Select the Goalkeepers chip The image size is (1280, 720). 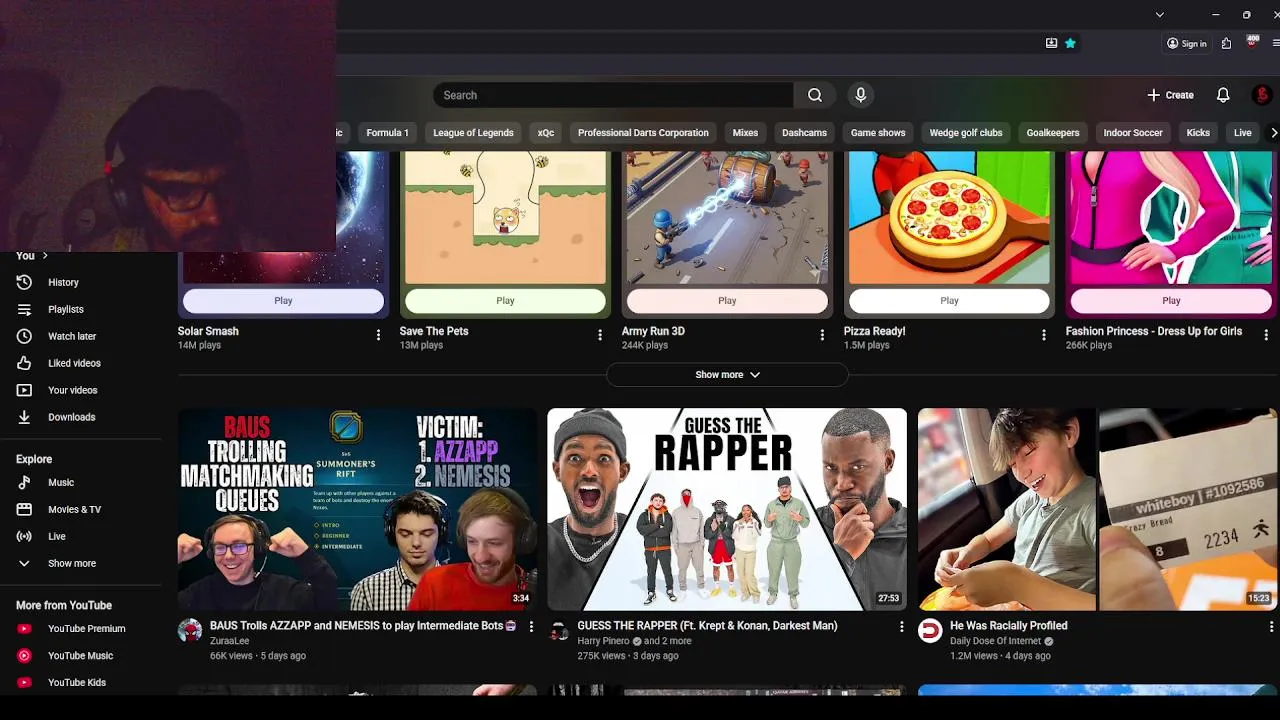[x=1053, y=133]
